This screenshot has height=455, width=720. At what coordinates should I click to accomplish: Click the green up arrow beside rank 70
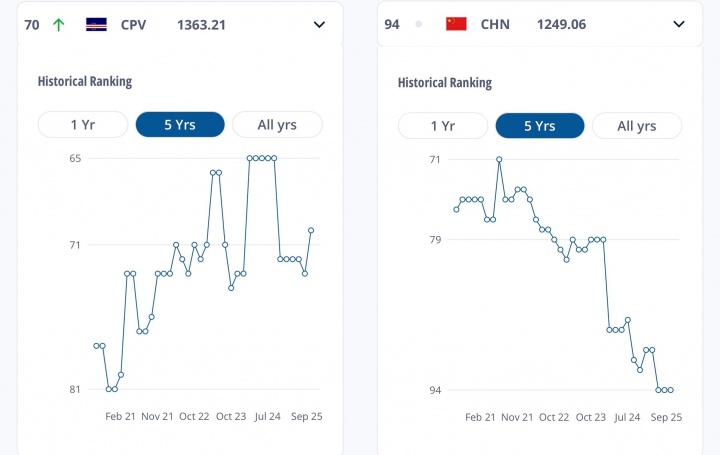pos(58,24)
